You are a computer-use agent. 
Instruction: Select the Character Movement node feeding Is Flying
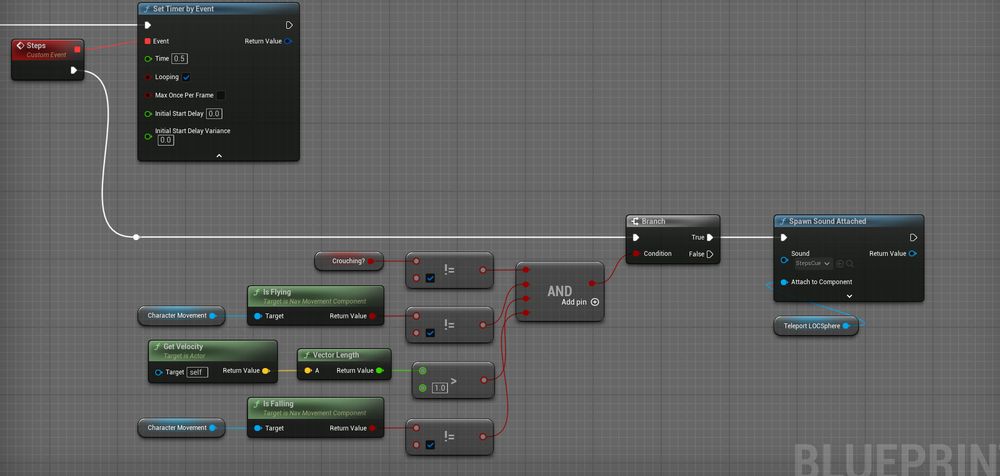(181, 316)
